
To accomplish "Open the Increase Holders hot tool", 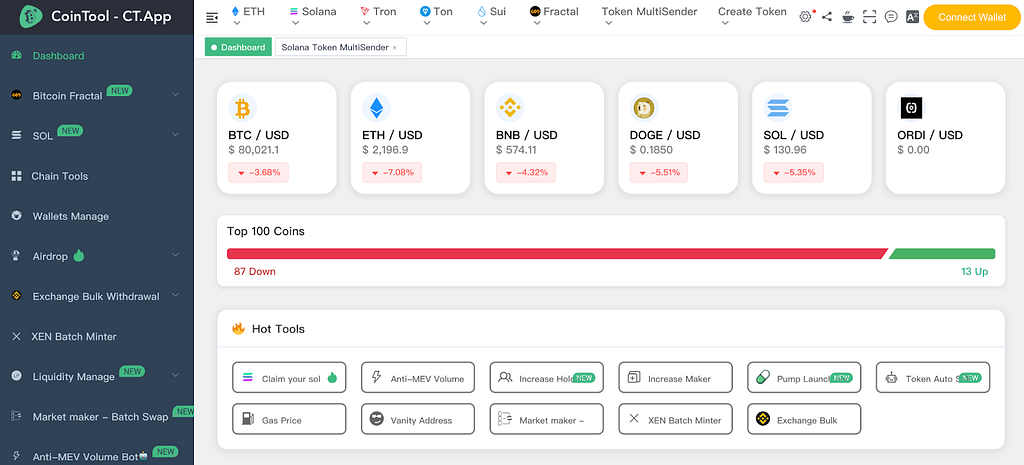I will point(547,377).
